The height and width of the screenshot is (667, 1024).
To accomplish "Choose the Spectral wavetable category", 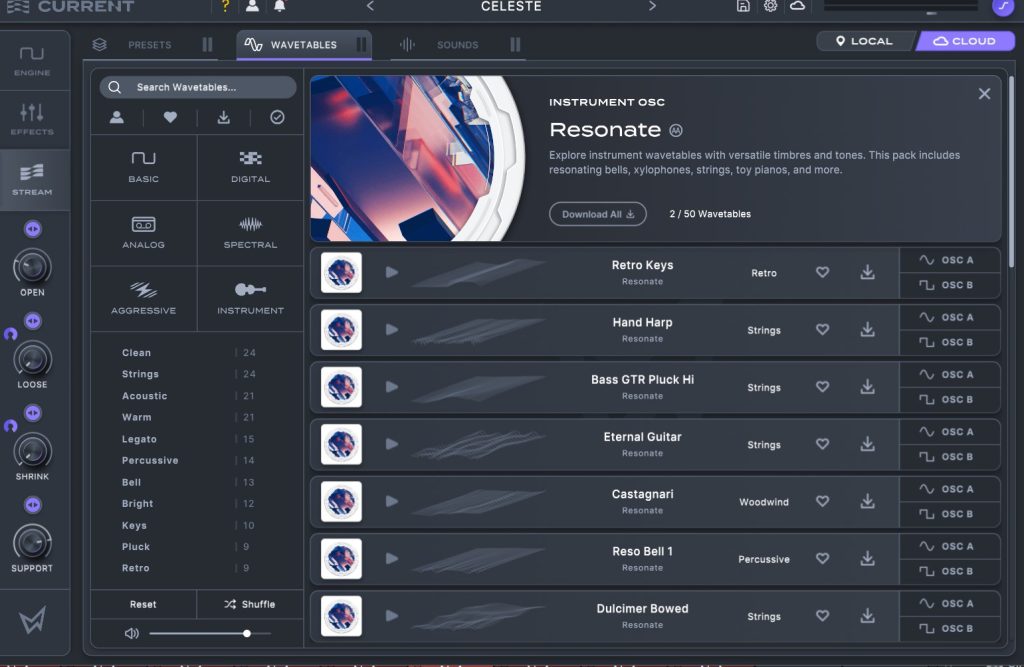I will (250, 232).
